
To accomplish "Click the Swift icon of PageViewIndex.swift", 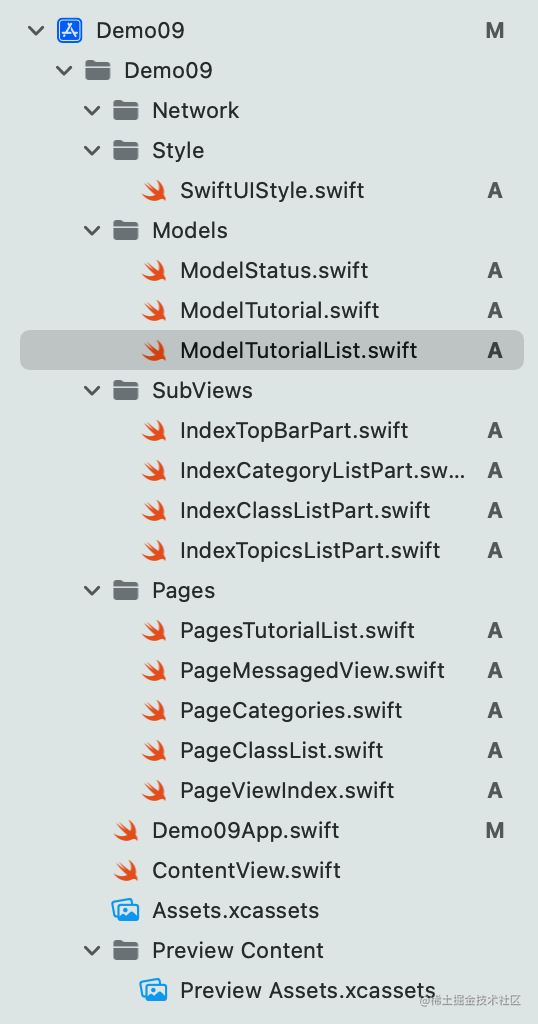I will [154, 790].
